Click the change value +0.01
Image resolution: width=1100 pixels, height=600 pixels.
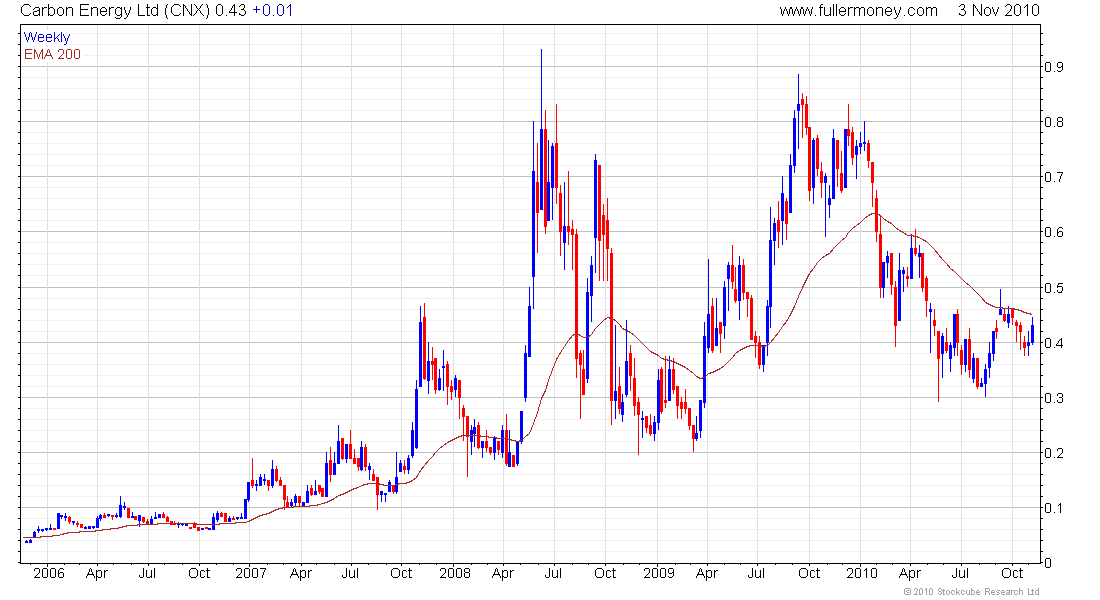pyautogui.click(x=273, y=11)
